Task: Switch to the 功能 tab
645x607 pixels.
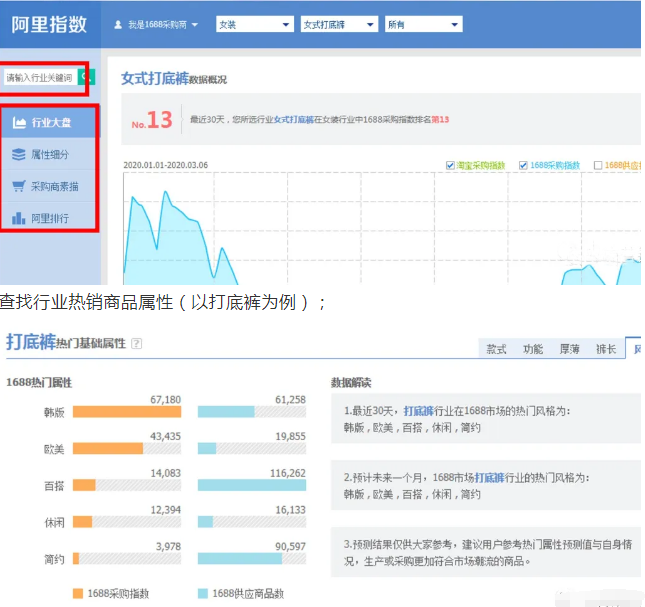Action: (x=533, y=349)
